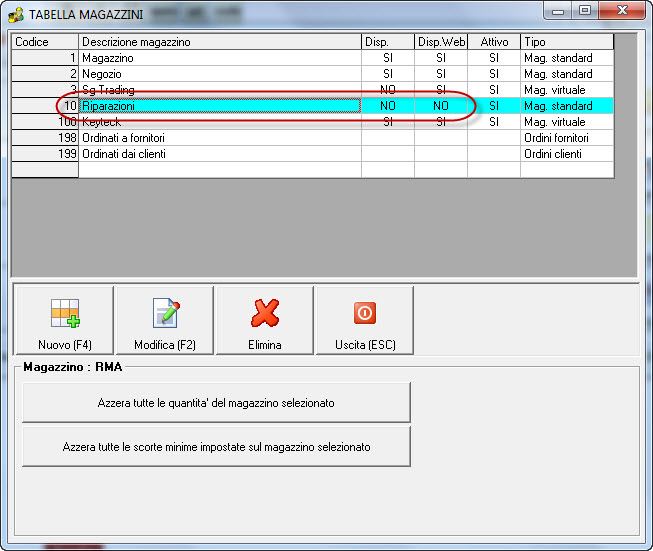Click the 'Tipo' column header

point(567,42)
